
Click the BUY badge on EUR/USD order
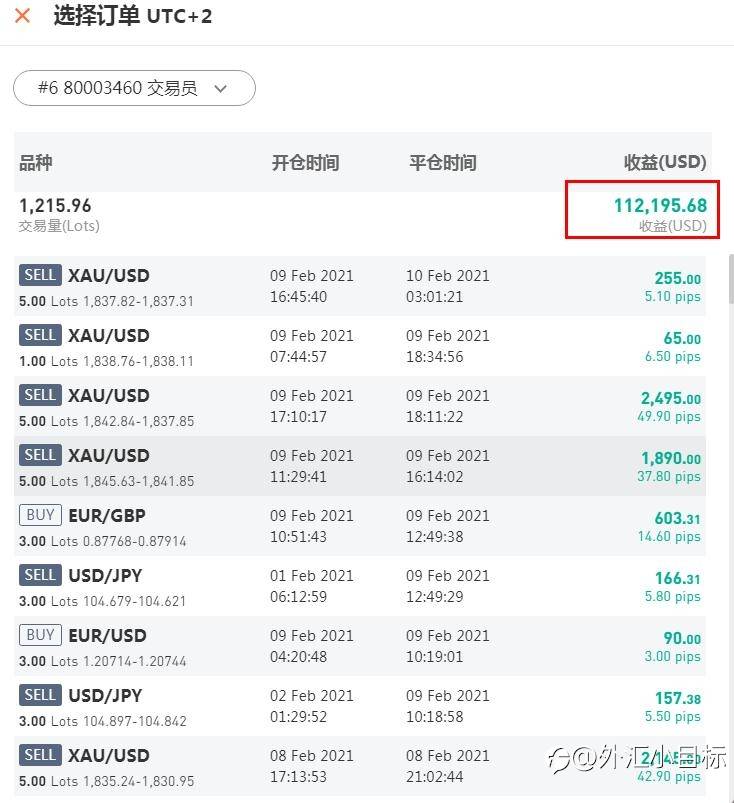(x=40, y=635)
